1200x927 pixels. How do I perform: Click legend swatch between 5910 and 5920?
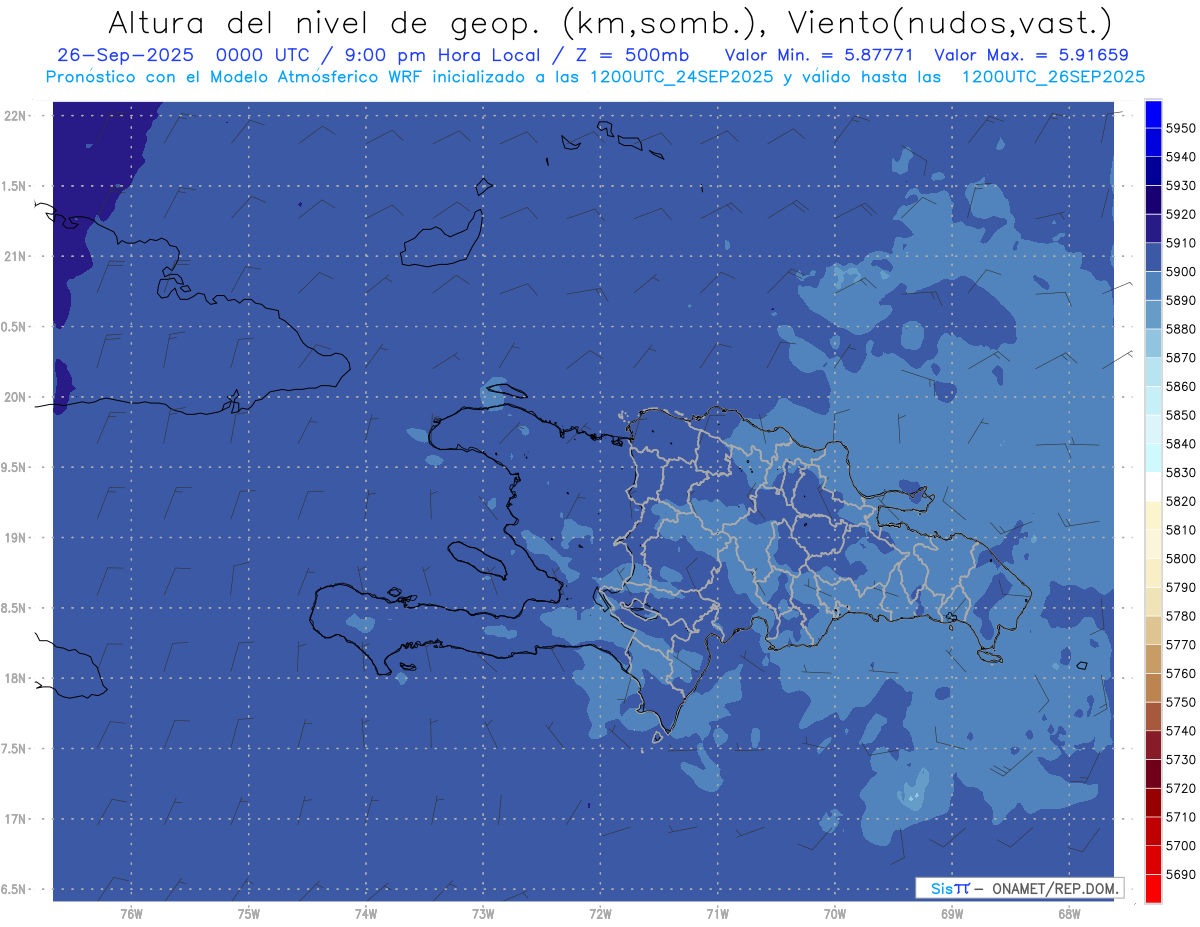[x=1153, y=229]
